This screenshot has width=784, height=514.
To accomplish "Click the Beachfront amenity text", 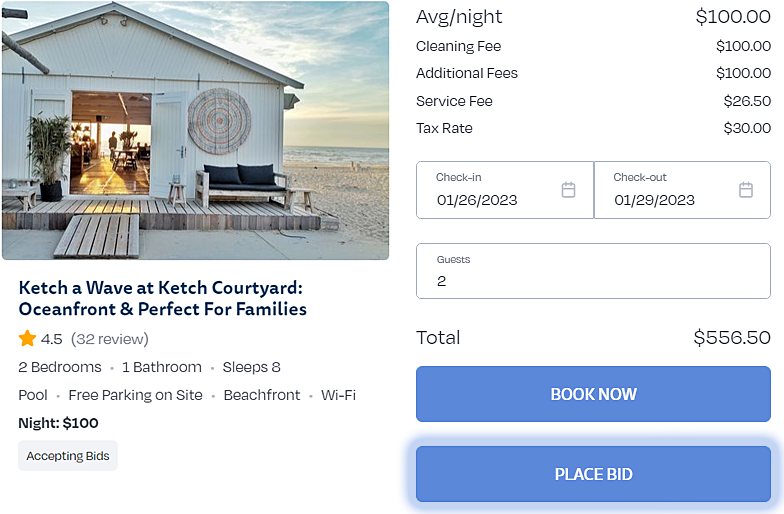I will pyautogui.click(x=262, y=395).
